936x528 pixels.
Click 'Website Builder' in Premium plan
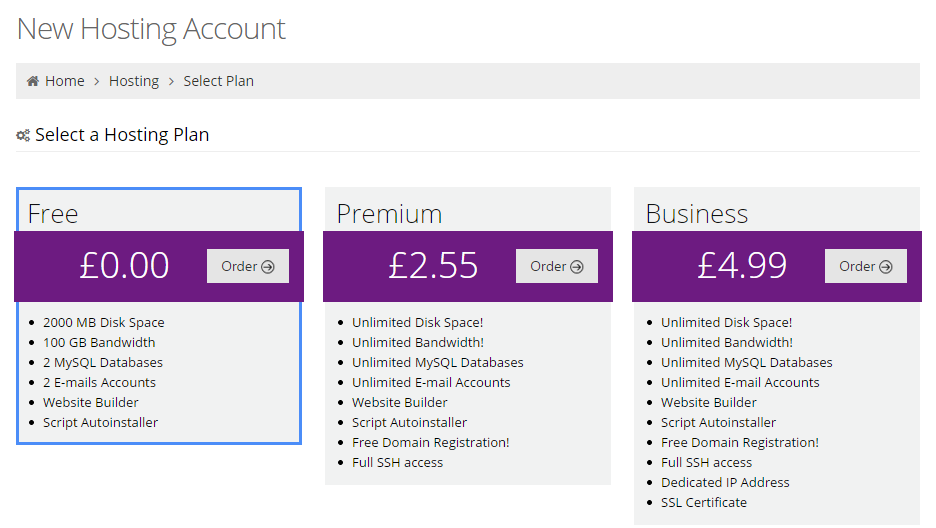400,403
